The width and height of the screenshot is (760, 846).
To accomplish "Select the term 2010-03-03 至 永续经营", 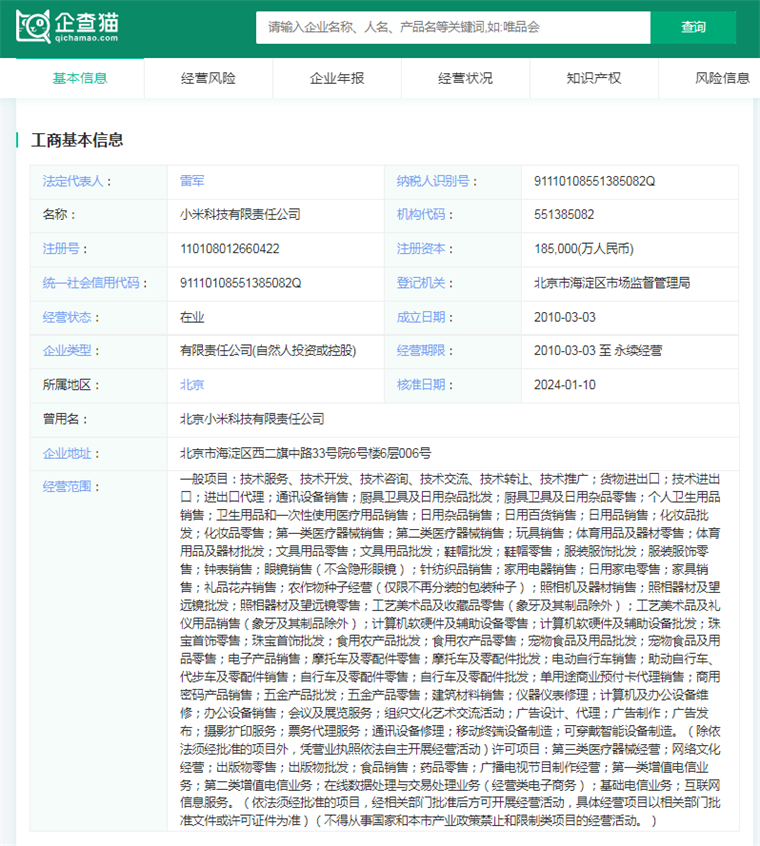I will [x=598, y=351].
